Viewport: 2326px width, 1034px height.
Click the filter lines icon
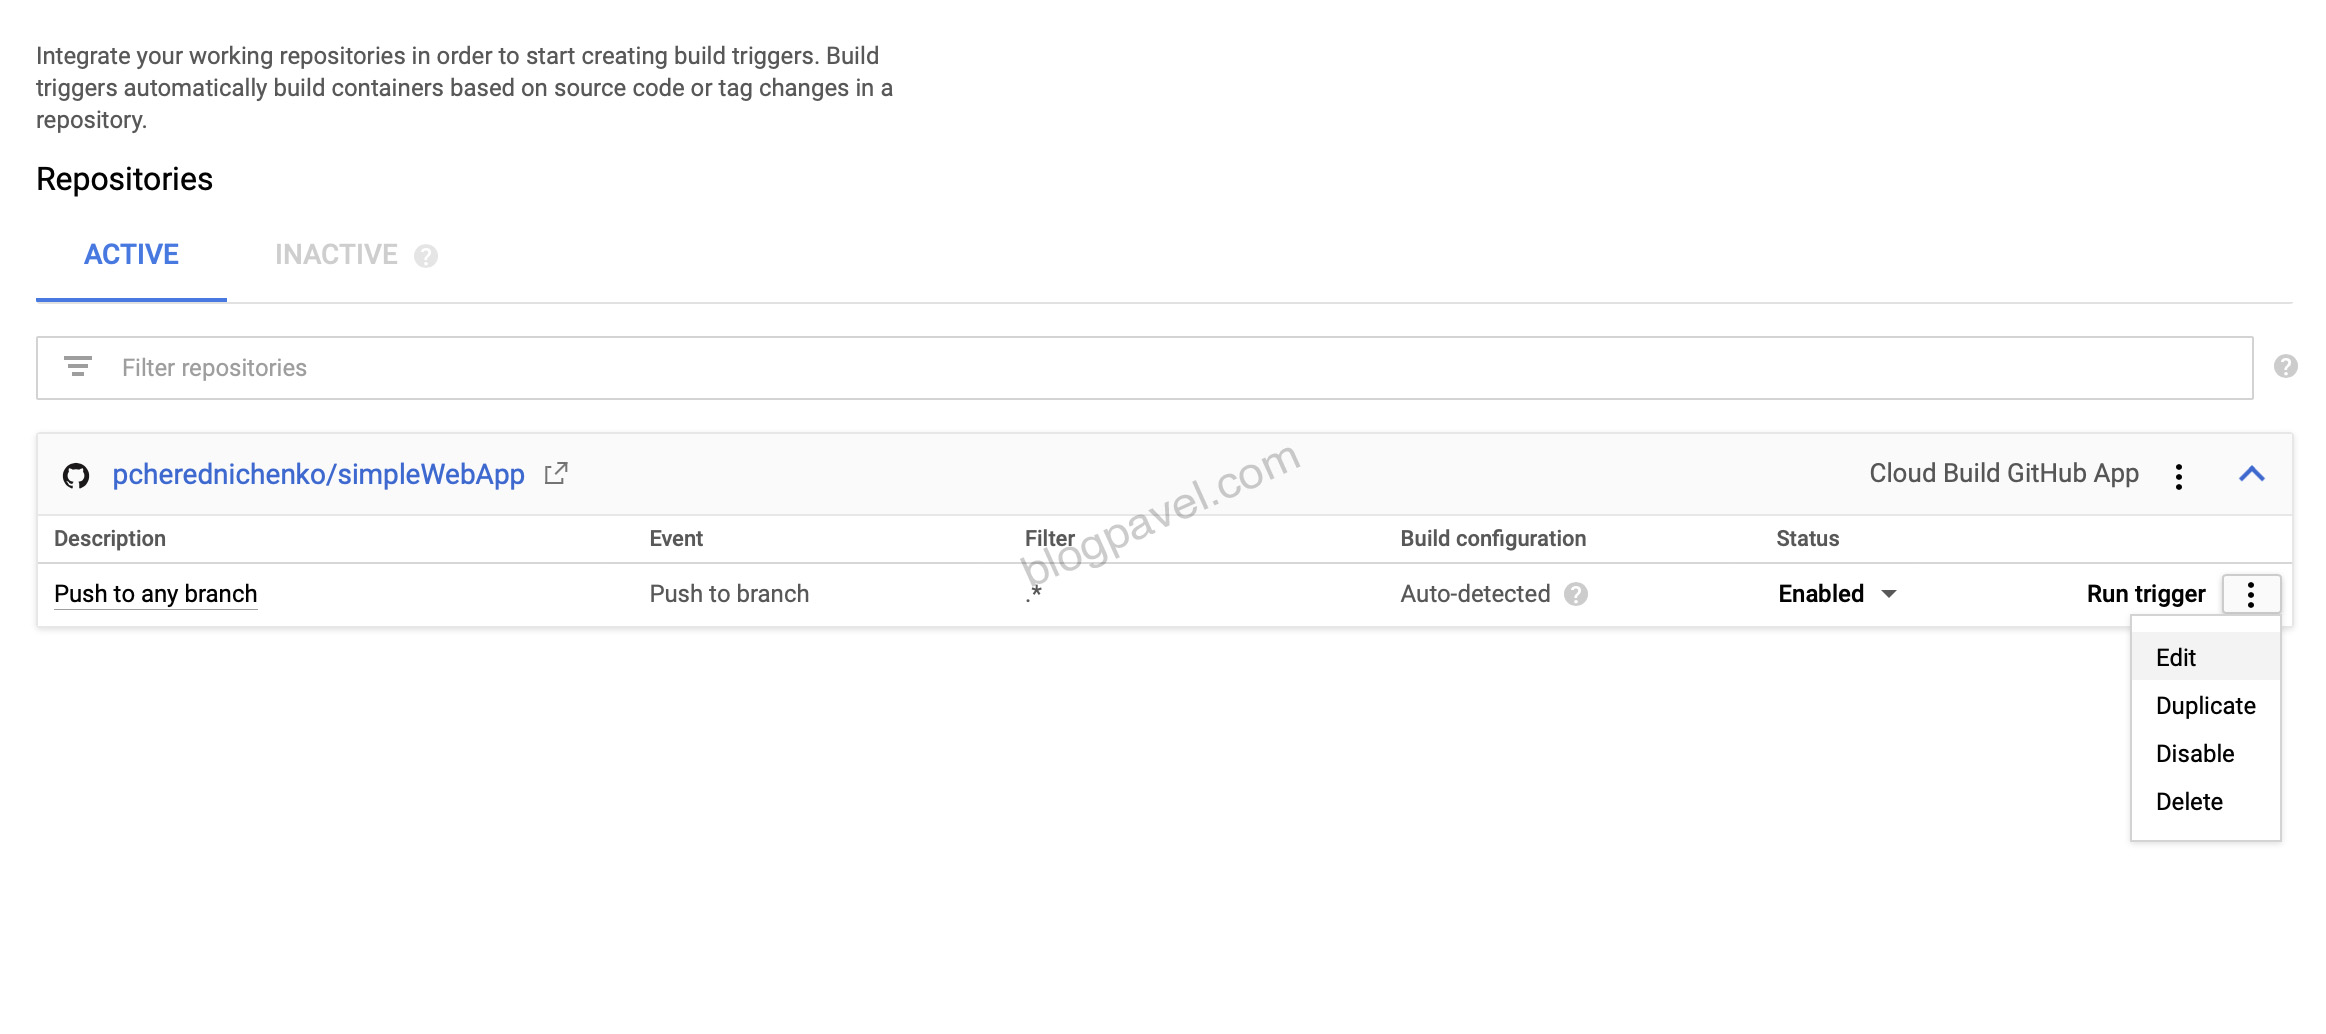78,367
